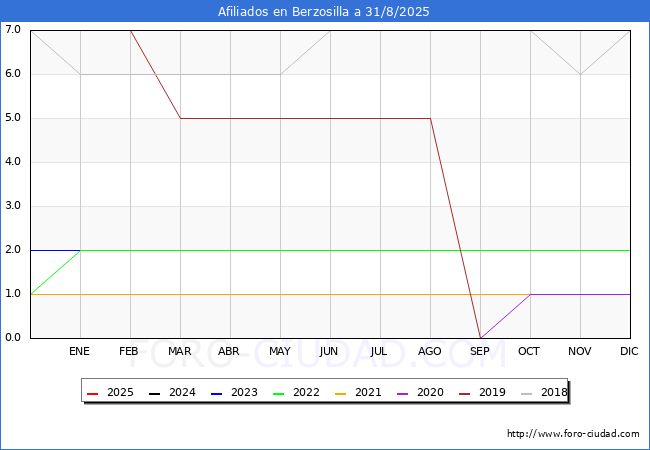The height and width of the screenshot is (450, 650).
Task: Click the MAY month axis label
Action: tap(280, 351)
